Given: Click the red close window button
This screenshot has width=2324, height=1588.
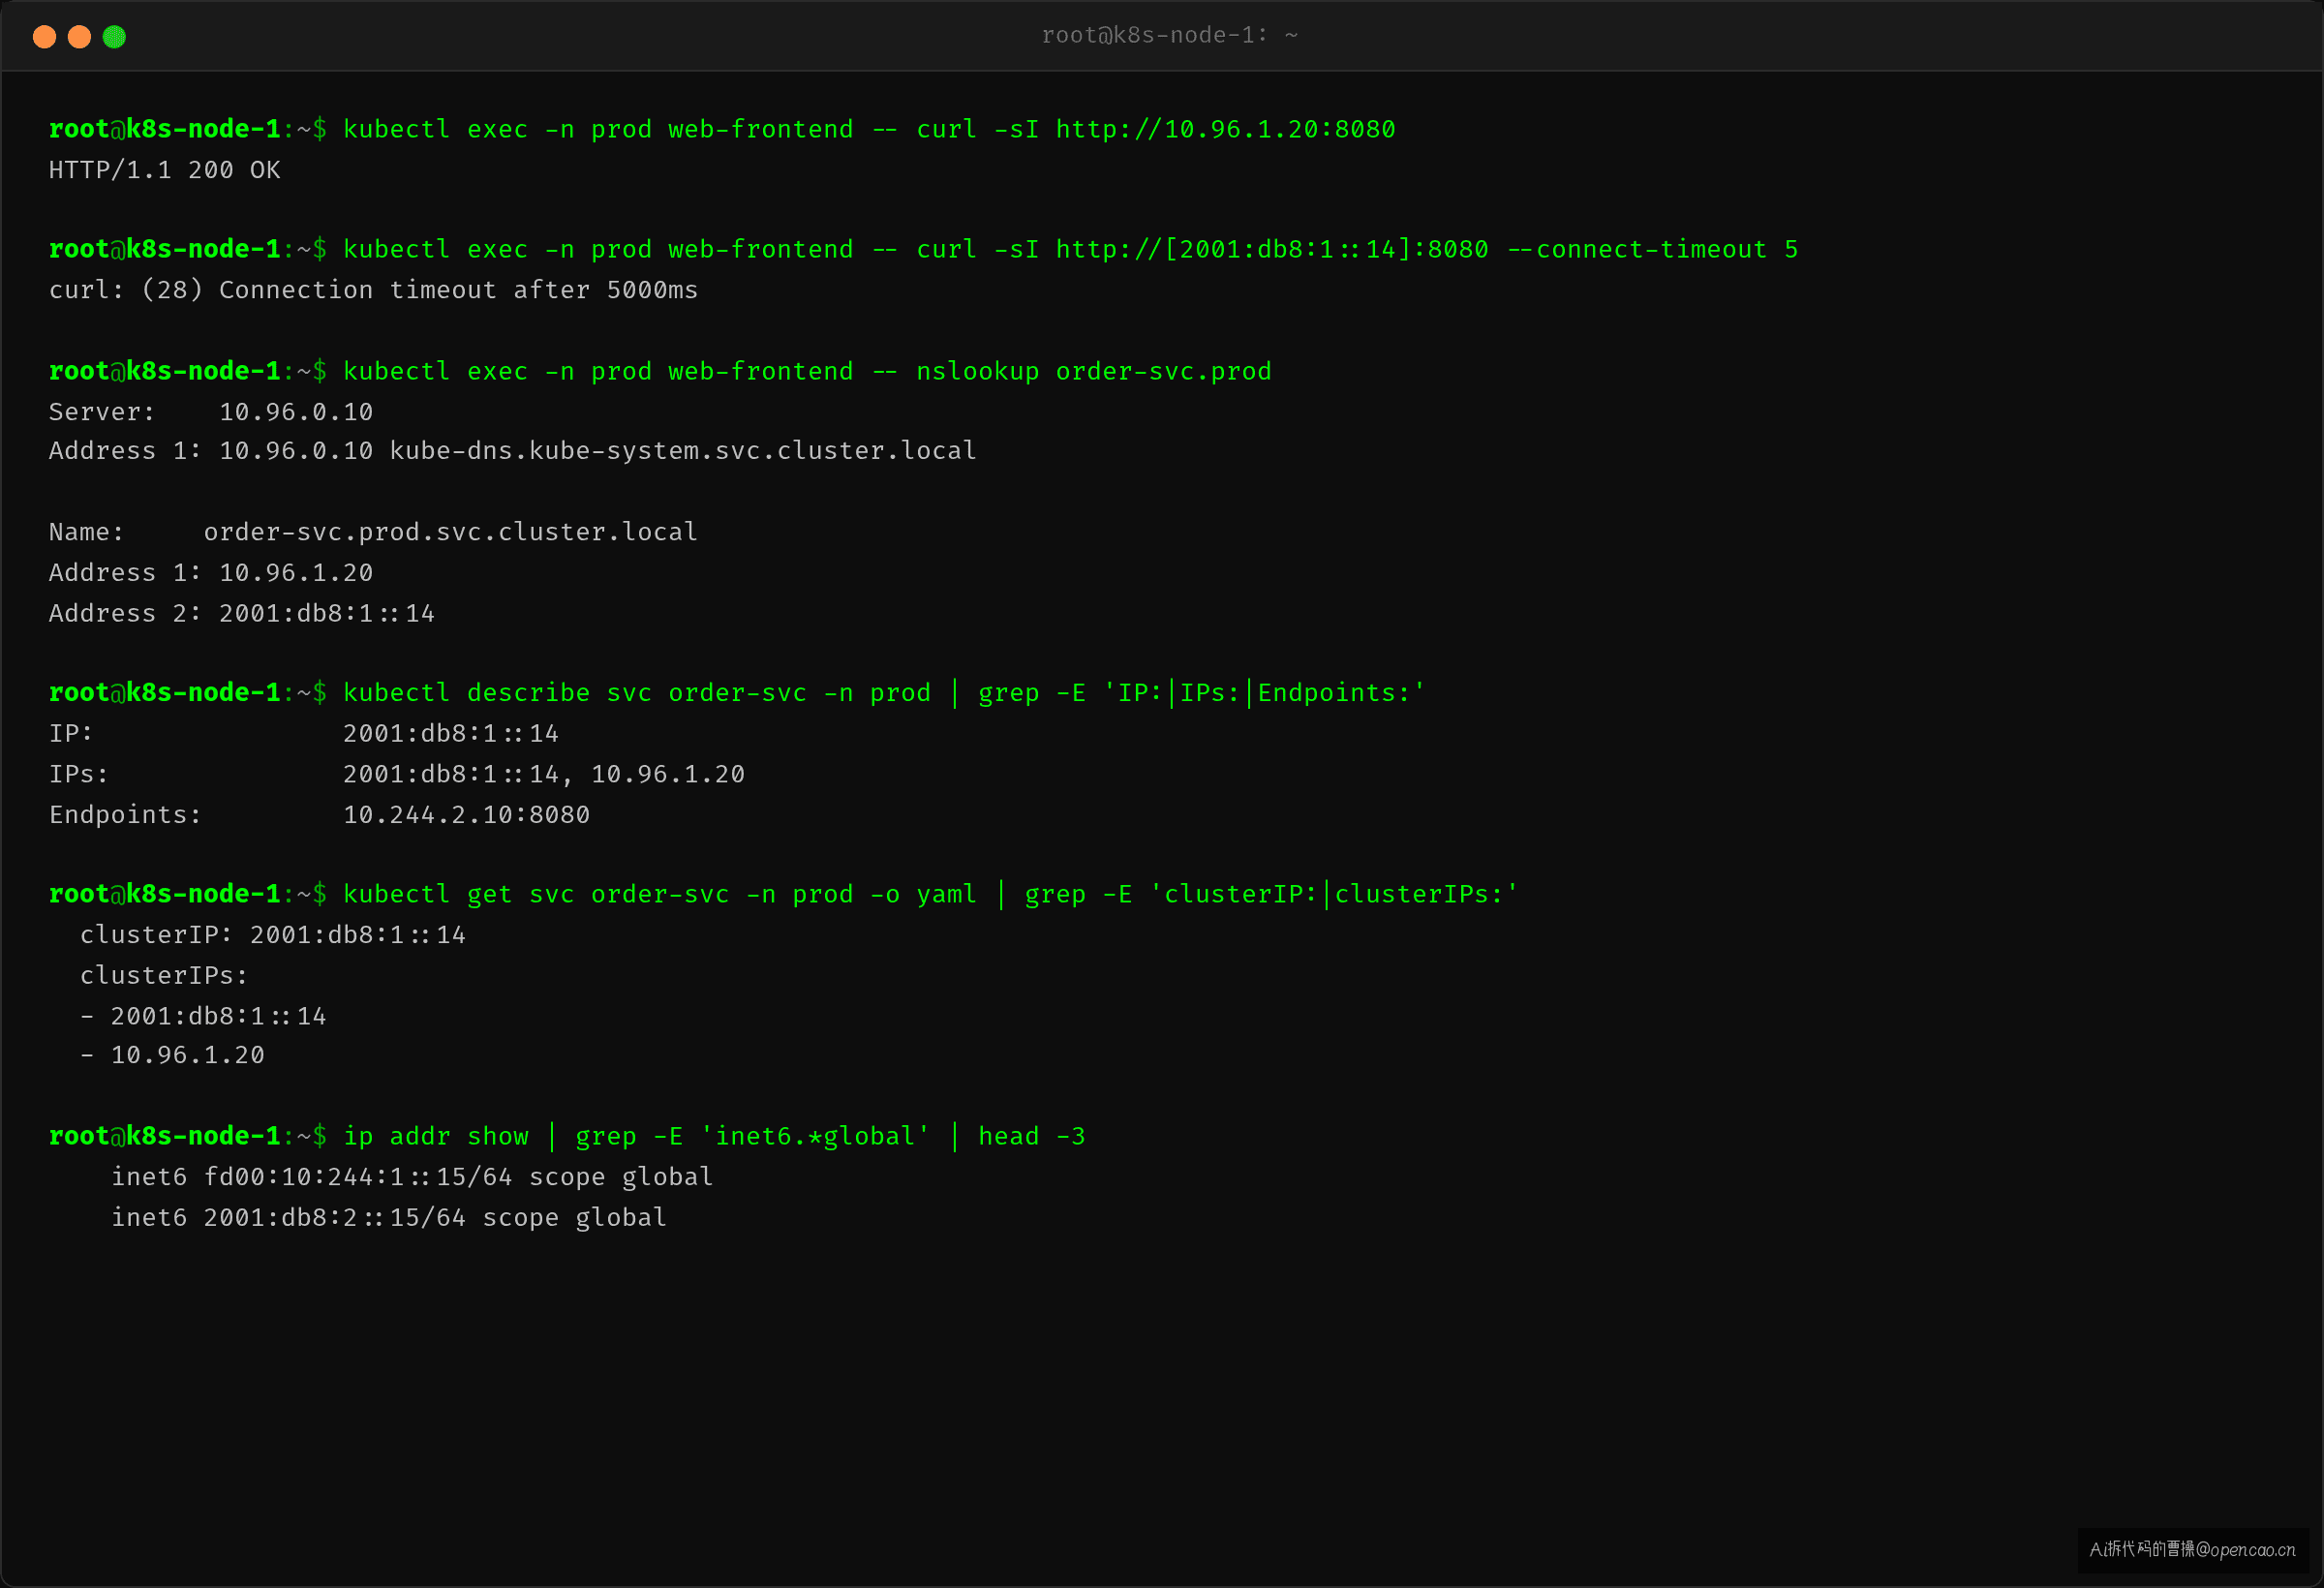Looking at the screenshot, I should tap(44, 37).
